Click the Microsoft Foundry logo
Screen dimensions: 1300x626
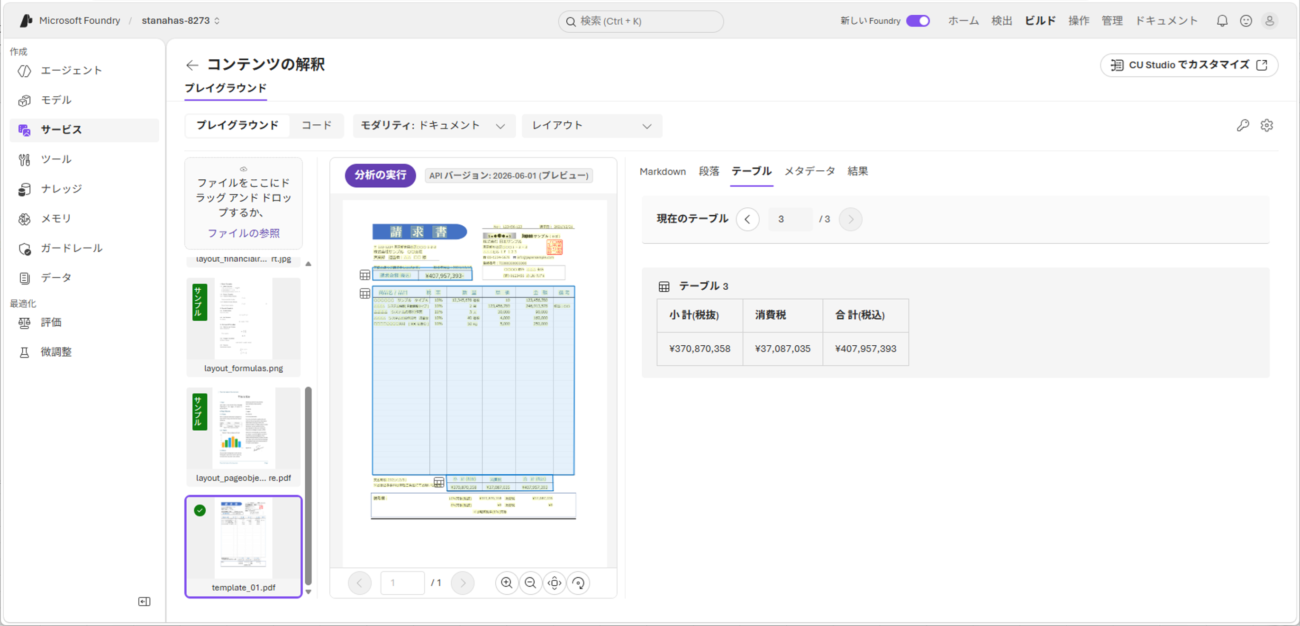[x=27, y=21]
